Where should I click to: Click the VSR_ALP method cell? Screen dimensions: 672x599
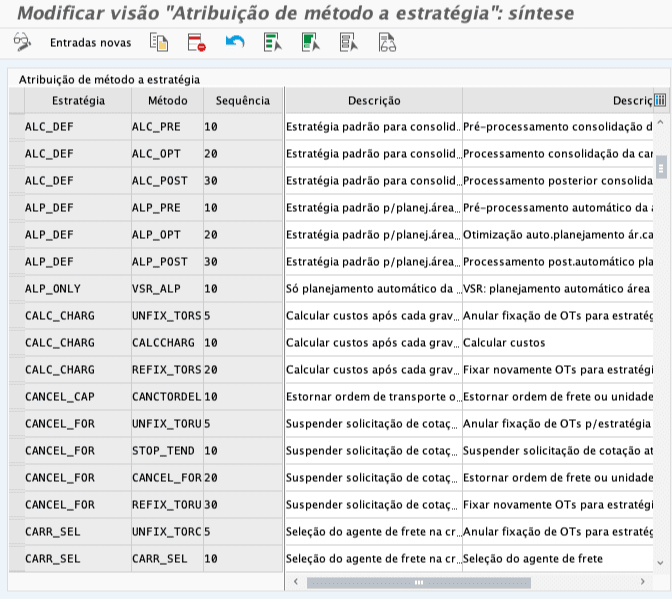(168, 289)
